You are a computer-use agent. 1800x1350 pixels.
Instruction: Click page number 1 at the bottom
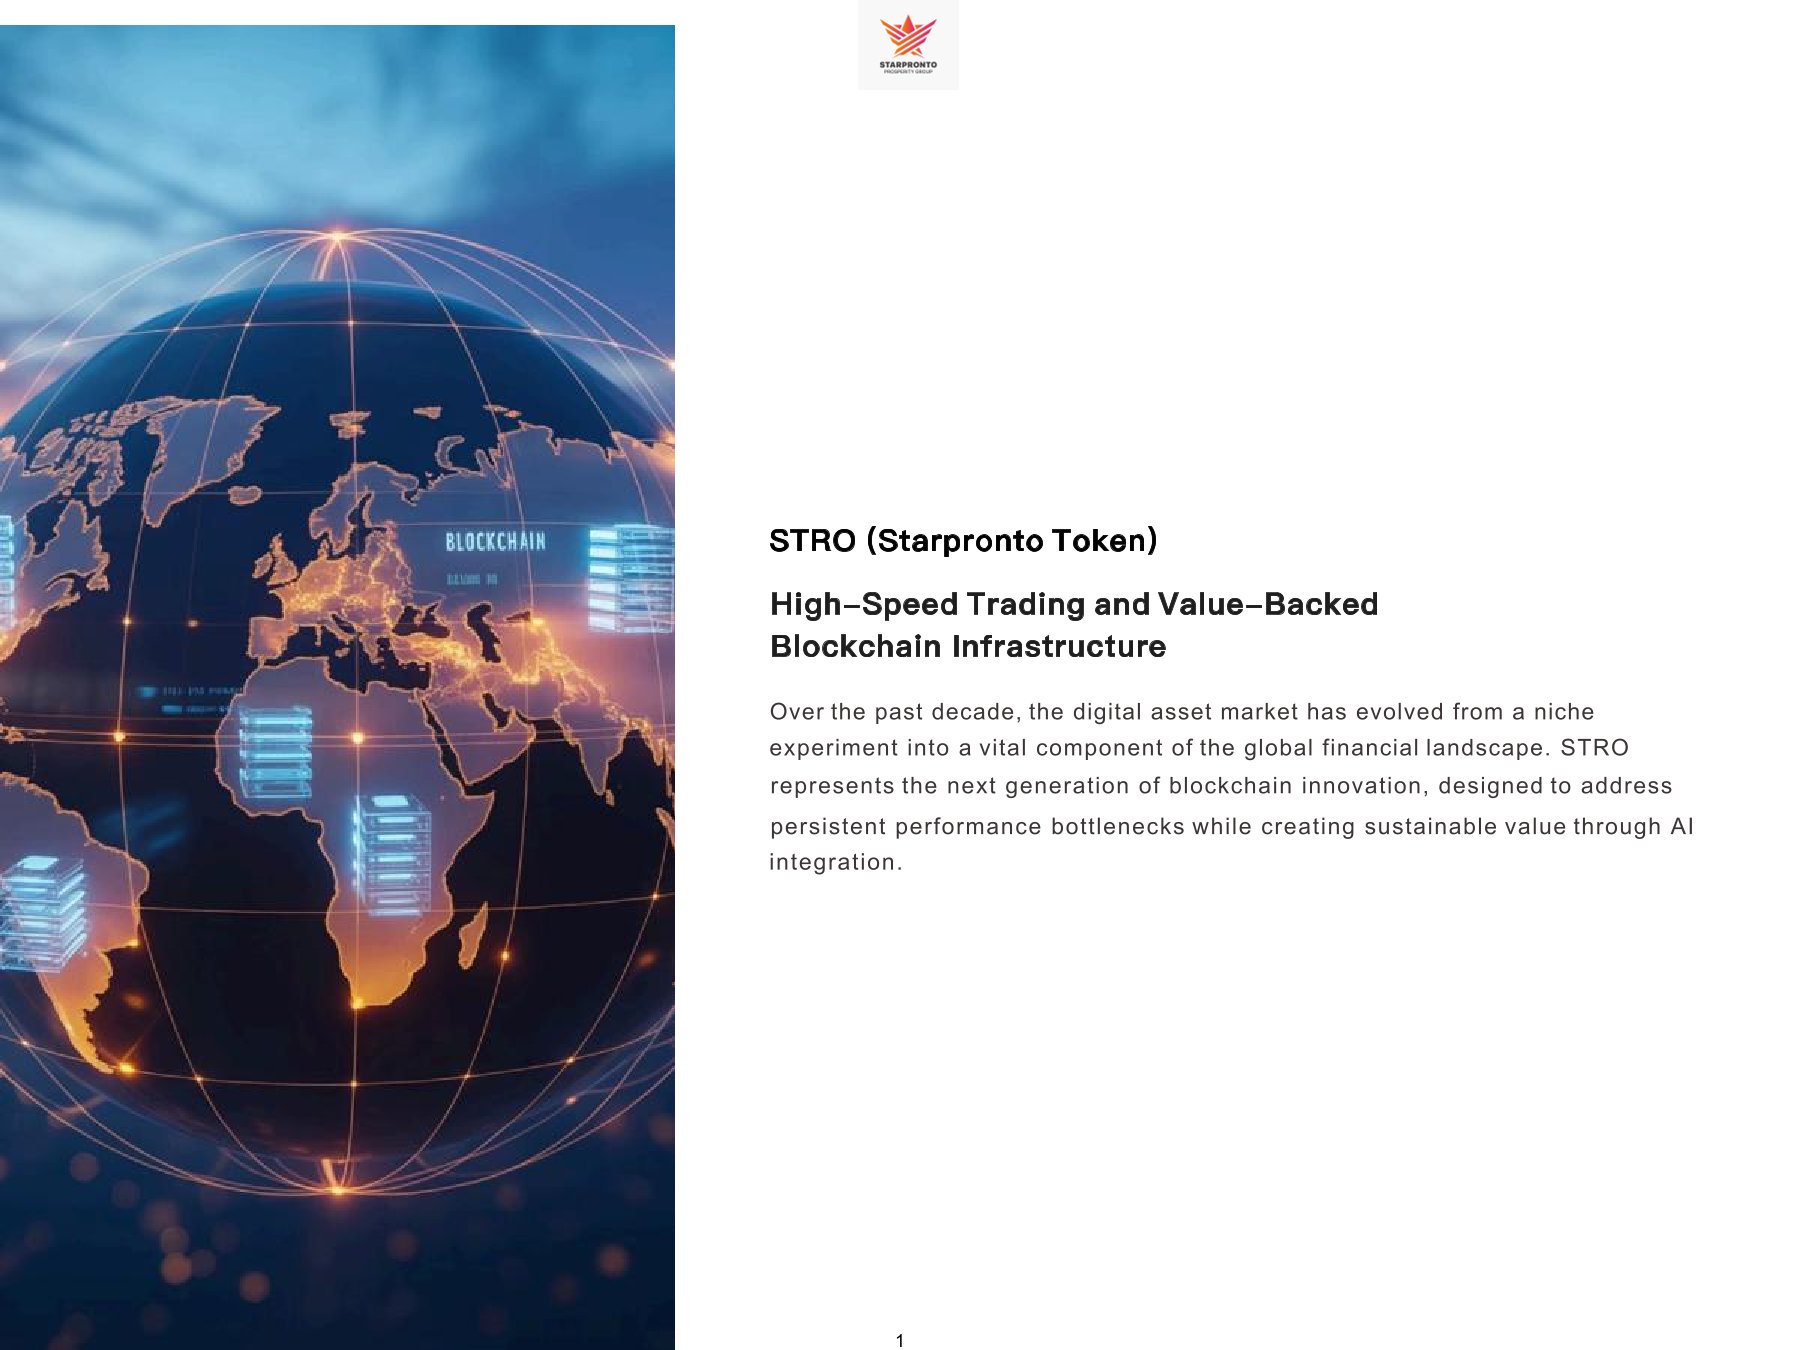(x=900, y=1340)
